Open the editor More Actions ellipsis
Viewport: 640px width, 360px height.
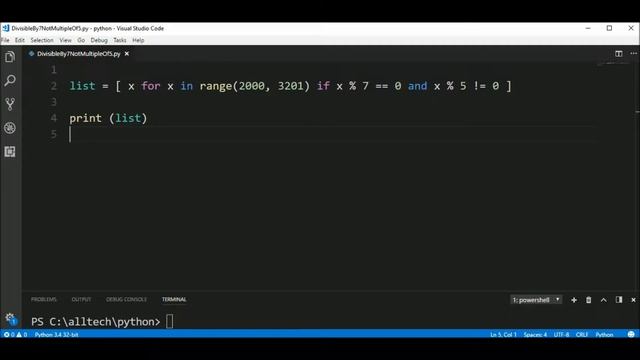pyautogui.click(x=633, y=53)
